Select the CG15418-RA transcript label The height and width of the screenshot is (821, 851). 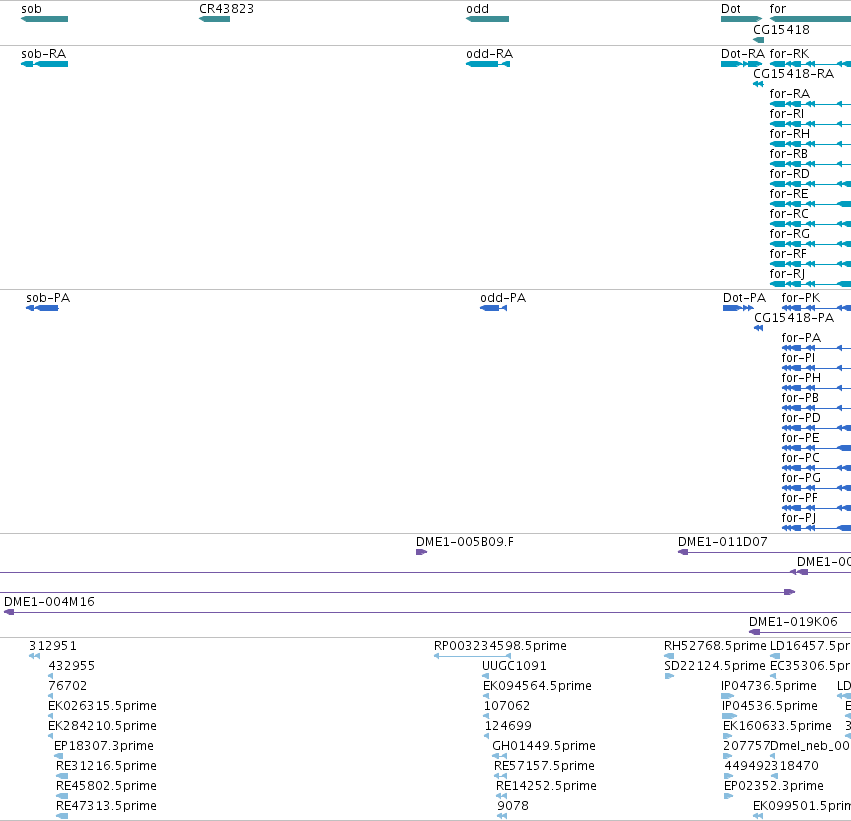tap(793, 73)
